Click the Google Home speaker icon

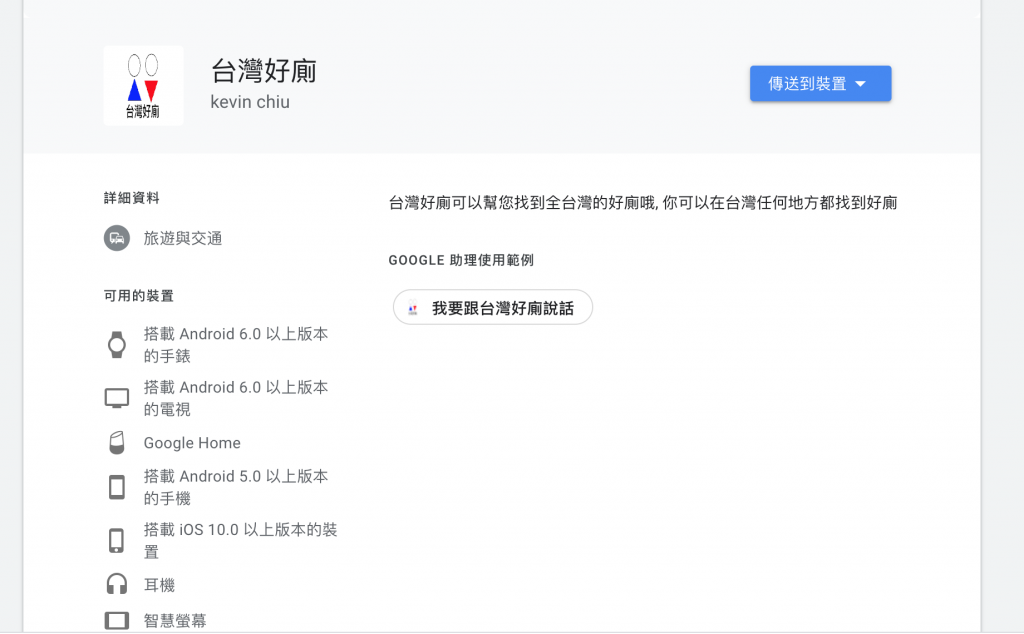click(117, 443)
